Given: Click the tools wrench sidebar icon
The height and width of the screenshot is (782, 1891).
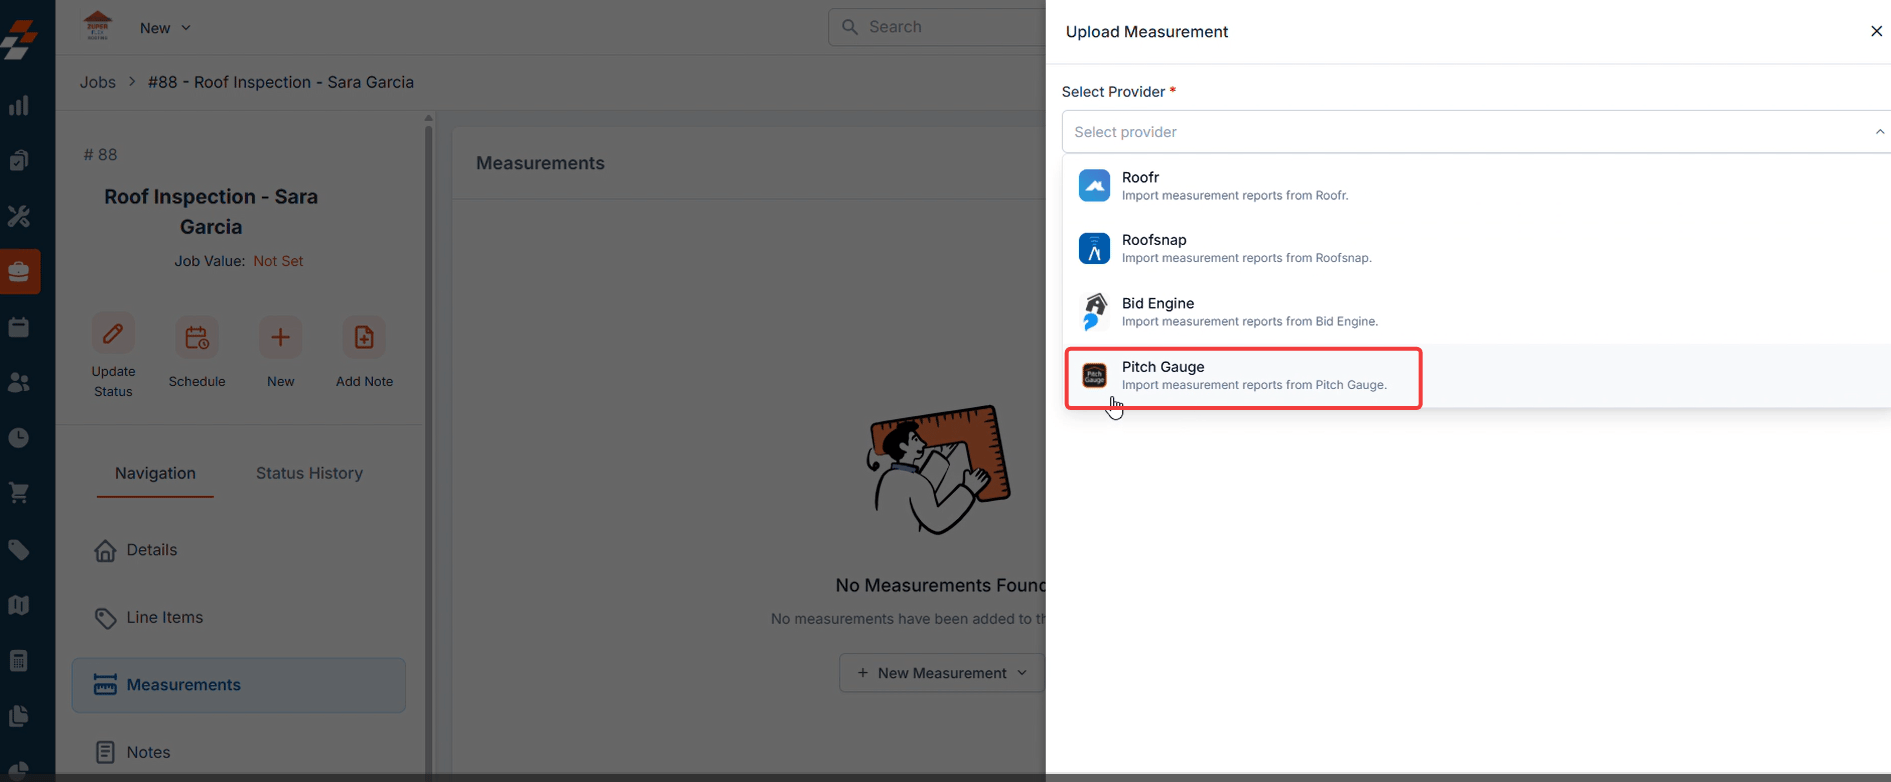Looking at the screenshot, I should (19, 216).
